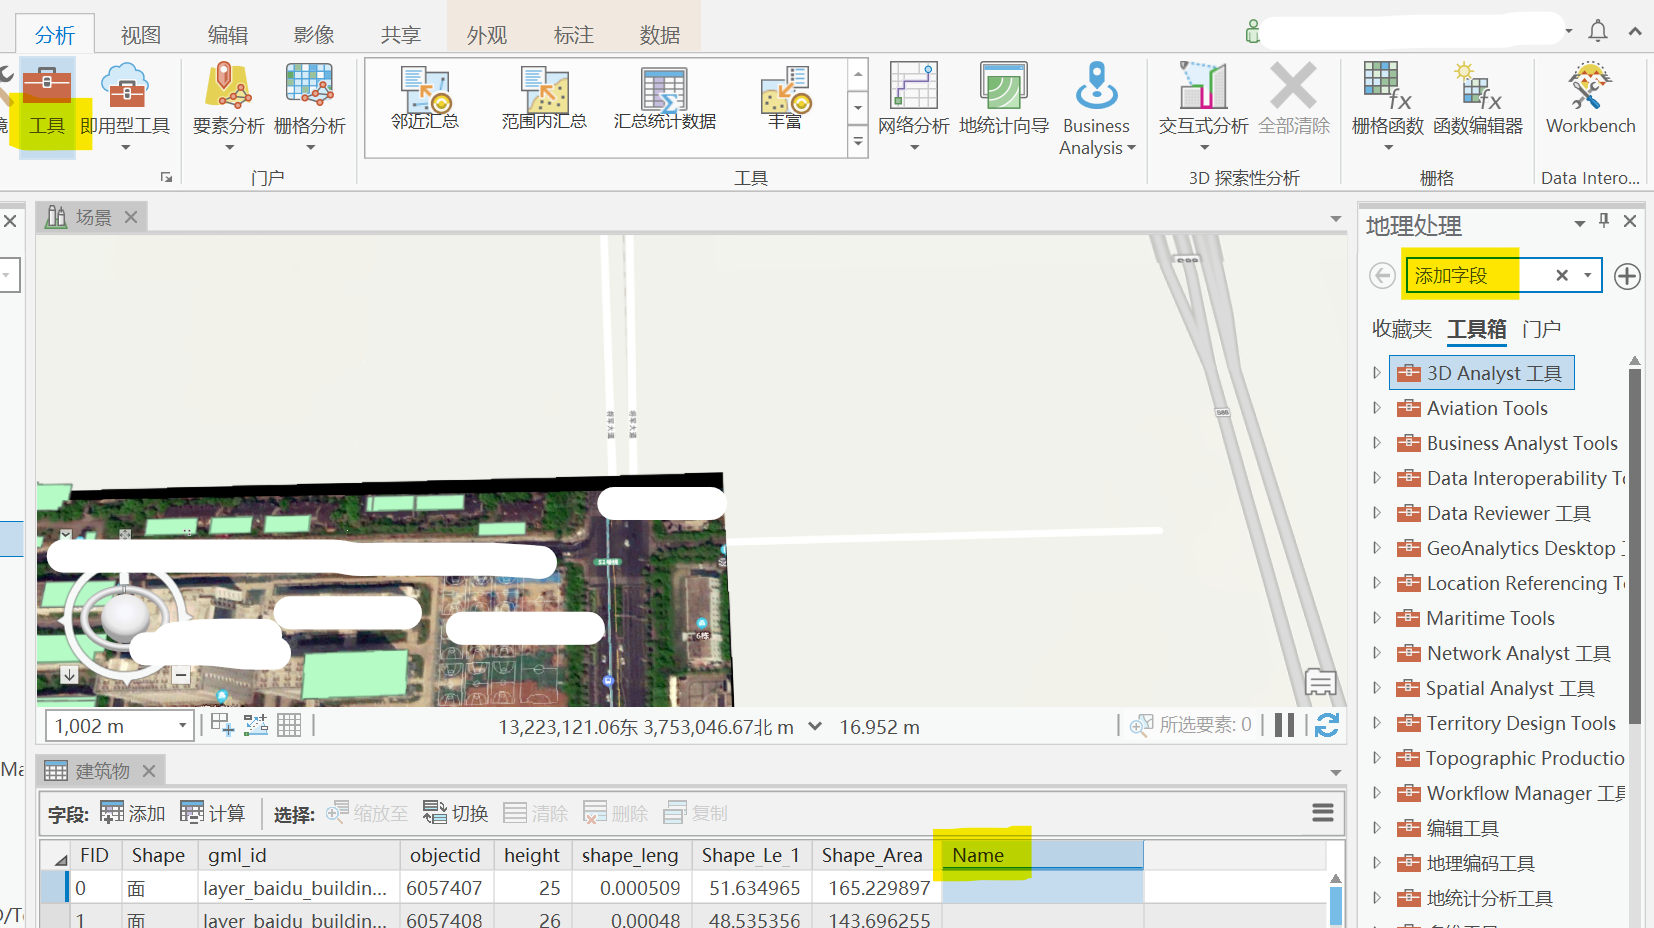Select the Territory Design Tools toolbox
Screen dimensions: 1654x928
click(1507, 723)
